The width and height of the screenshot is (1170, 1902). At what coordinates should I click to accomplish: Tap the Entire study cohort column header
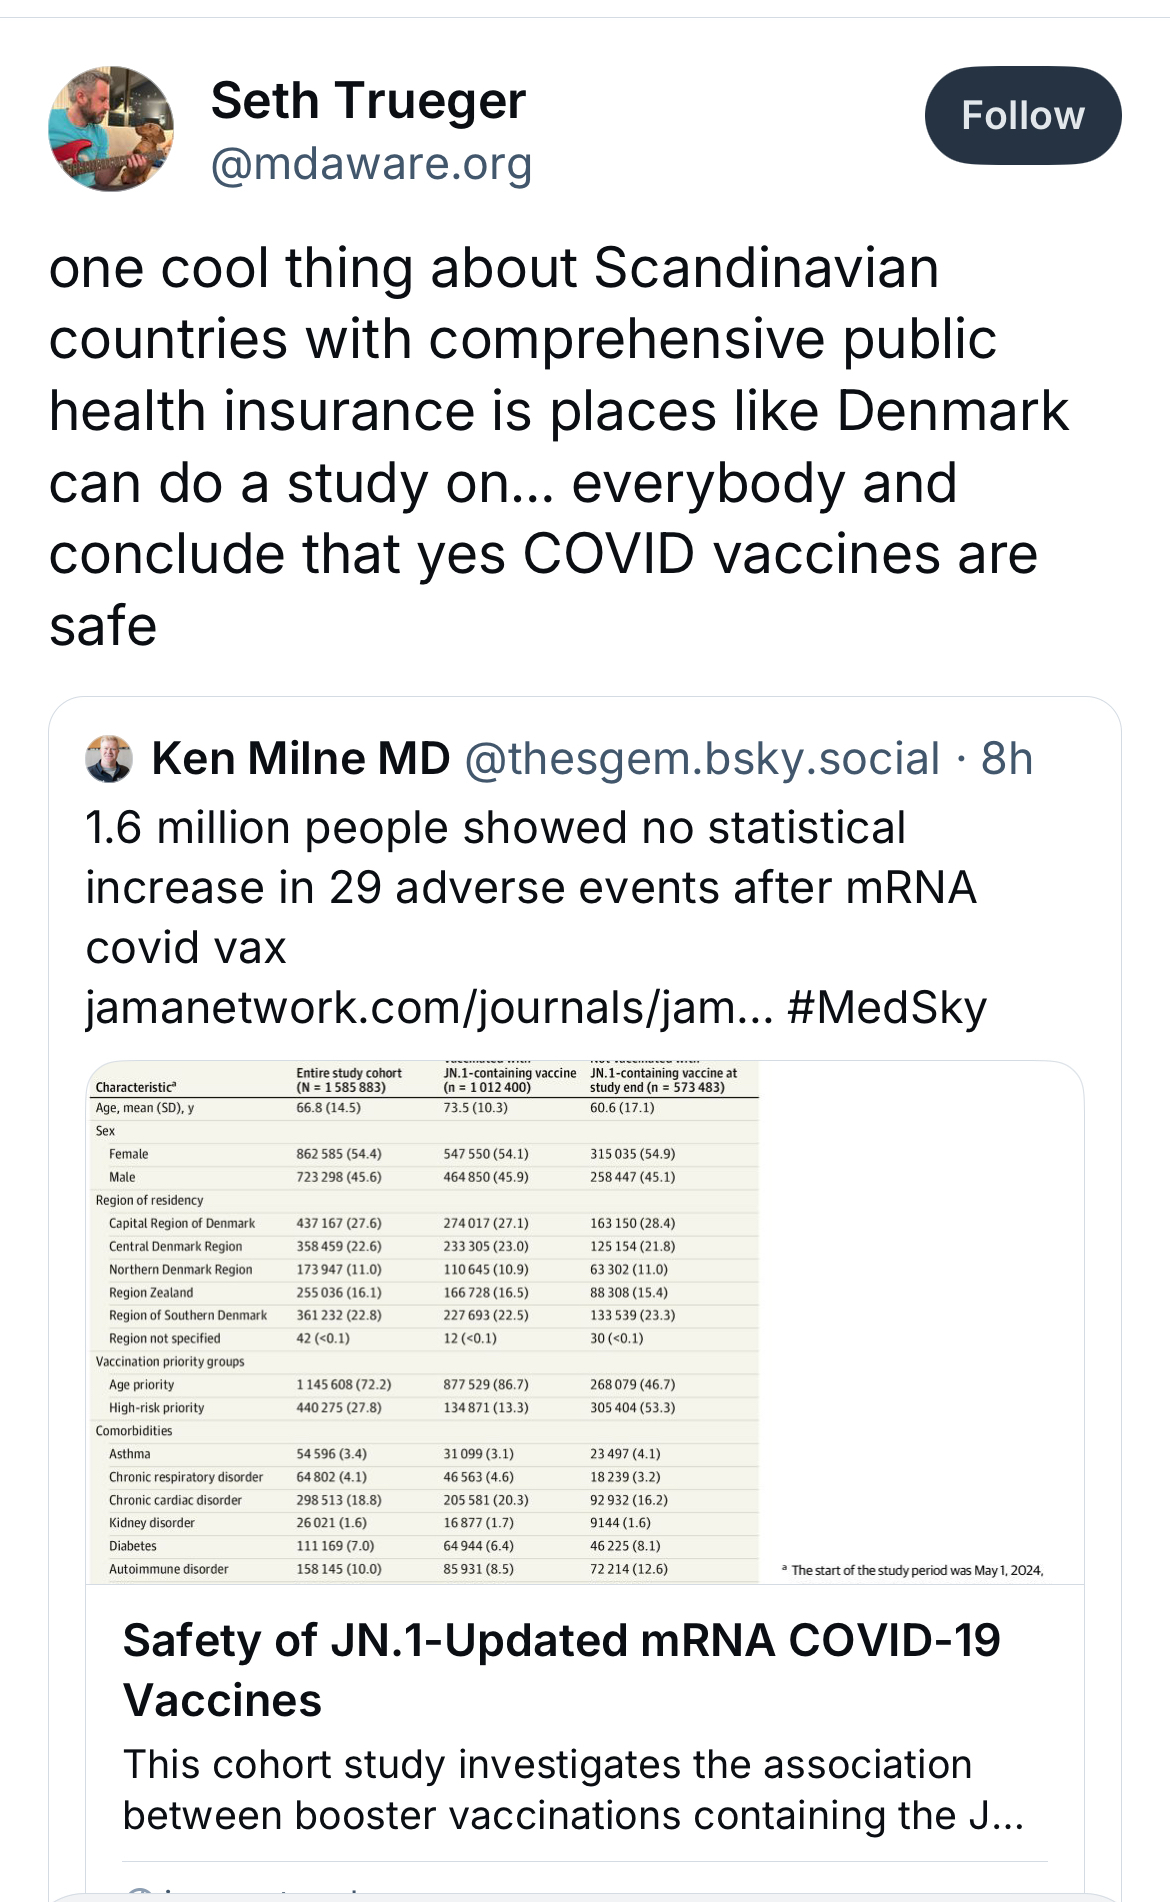(348, 1080)
